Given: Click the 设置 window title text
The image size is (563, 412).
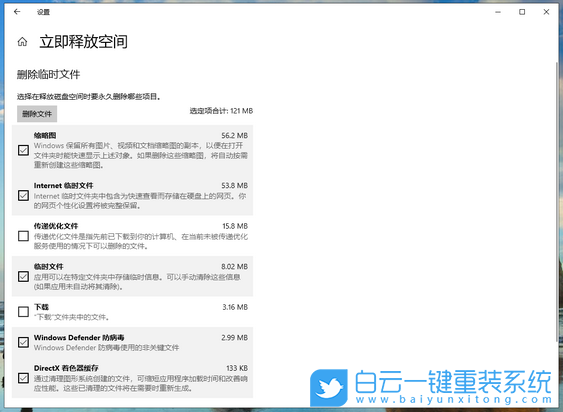Looking at the screenshot, I should (x=43, y=12).
